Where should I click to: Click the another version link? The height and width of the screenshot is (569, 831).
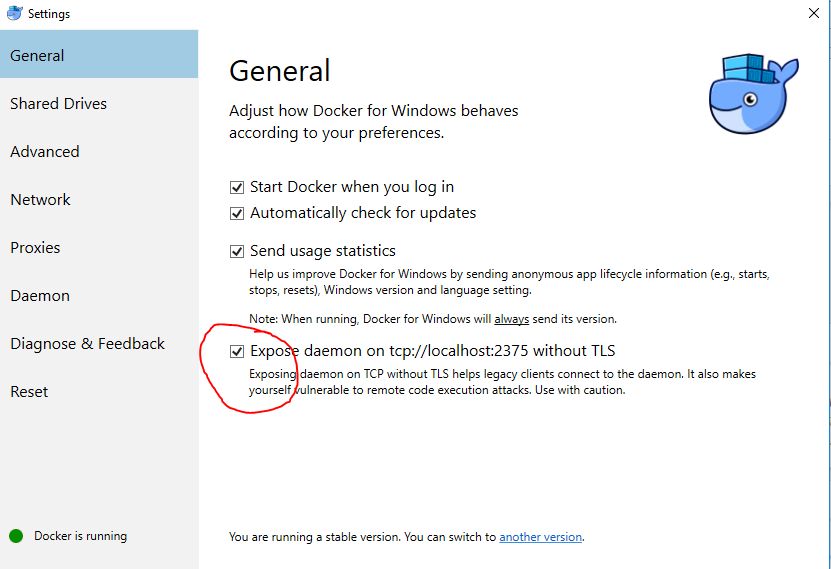click(540, 537)
